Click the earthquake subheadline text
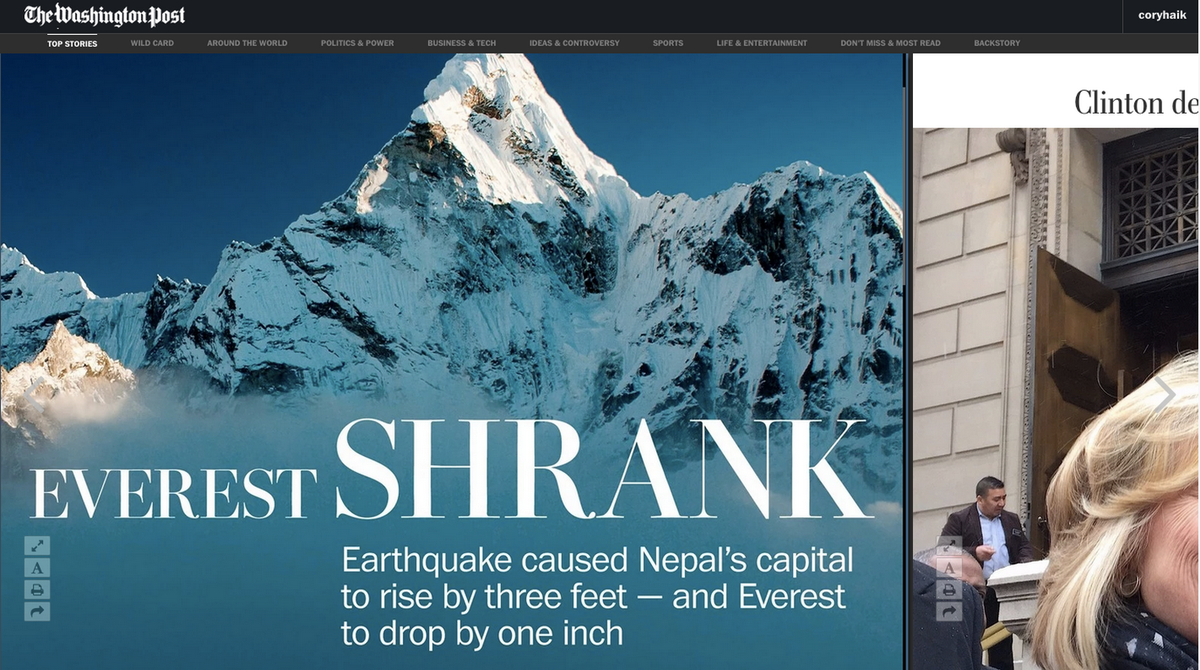 click(597, 596)
